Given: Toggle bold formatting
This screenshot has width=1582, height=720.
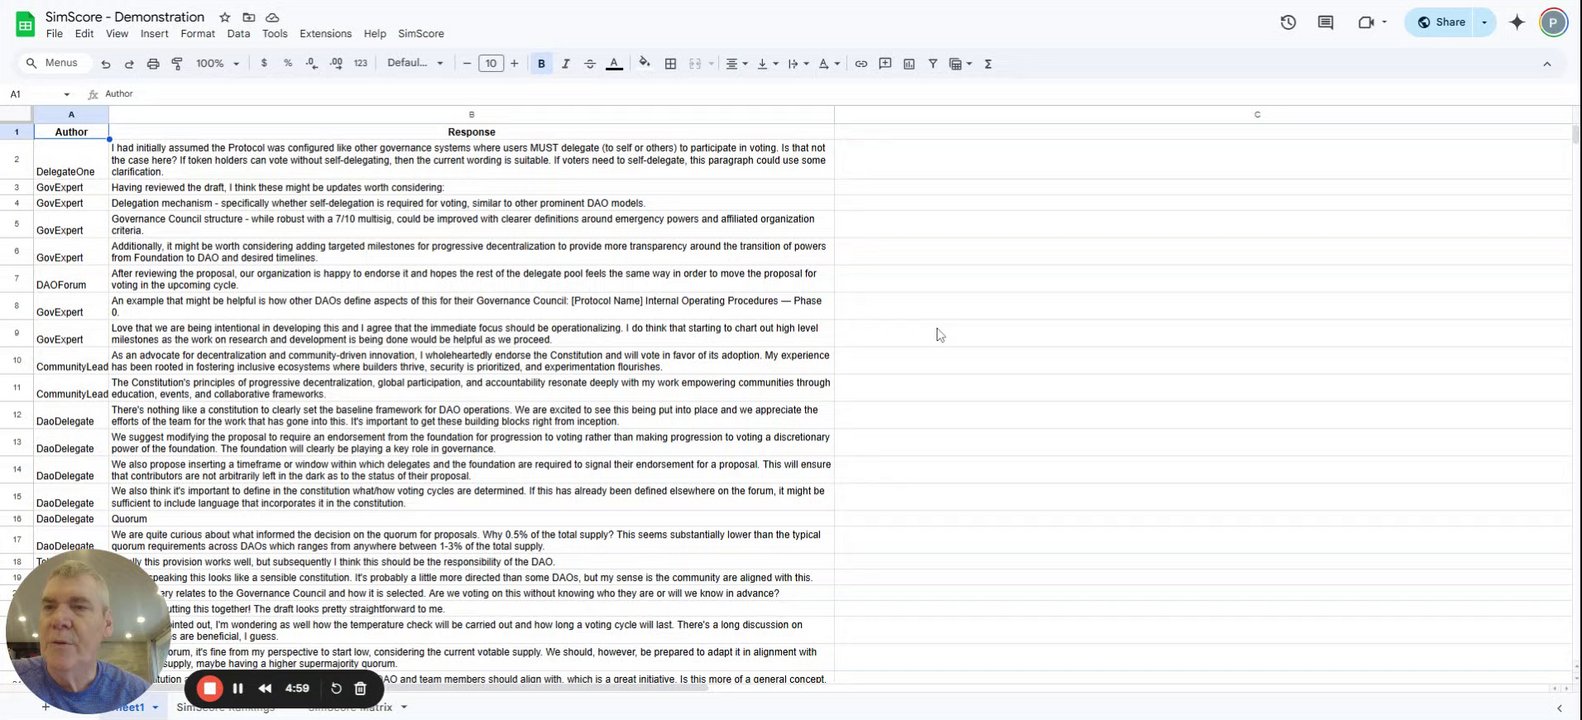Looking at the screenshot, I should click(541, 63).
